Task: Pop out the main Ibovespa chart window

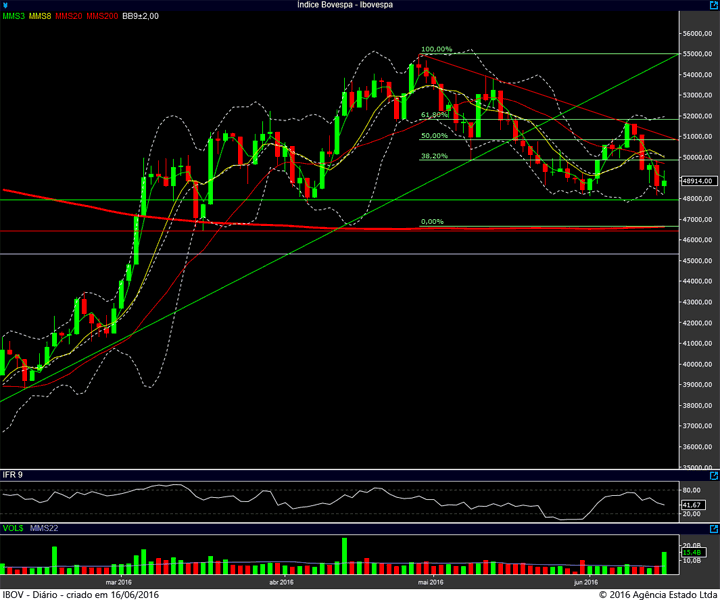Action: [x=714, y=5]
